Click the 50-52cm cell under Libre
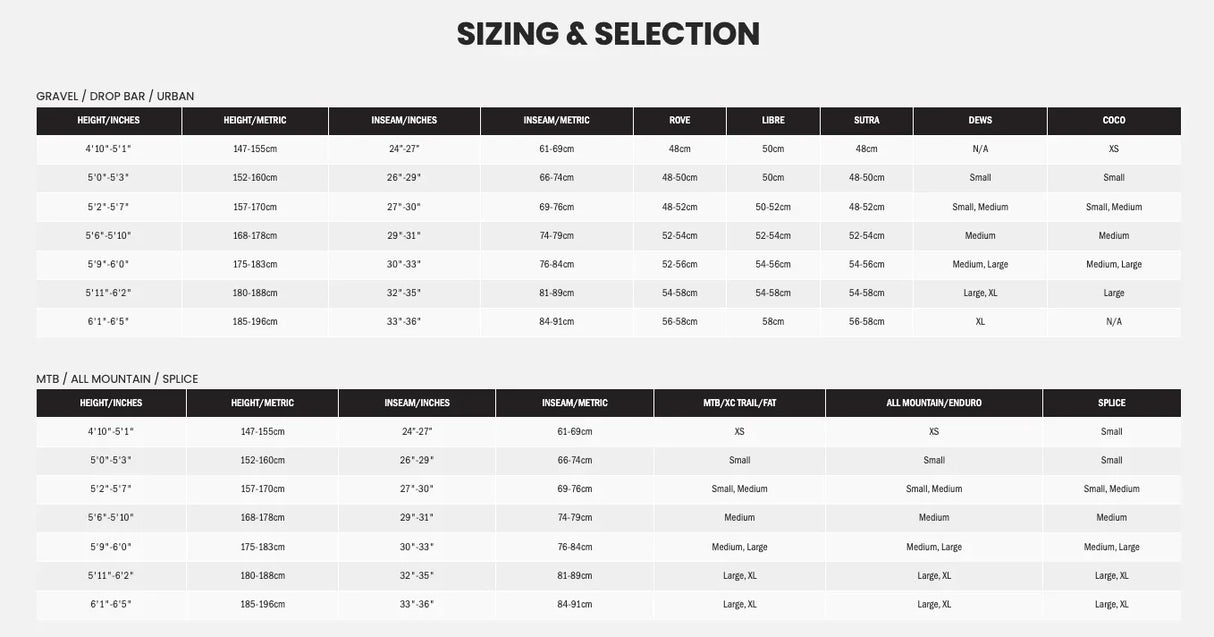The image size is (1214, 637). click(773, 207)
